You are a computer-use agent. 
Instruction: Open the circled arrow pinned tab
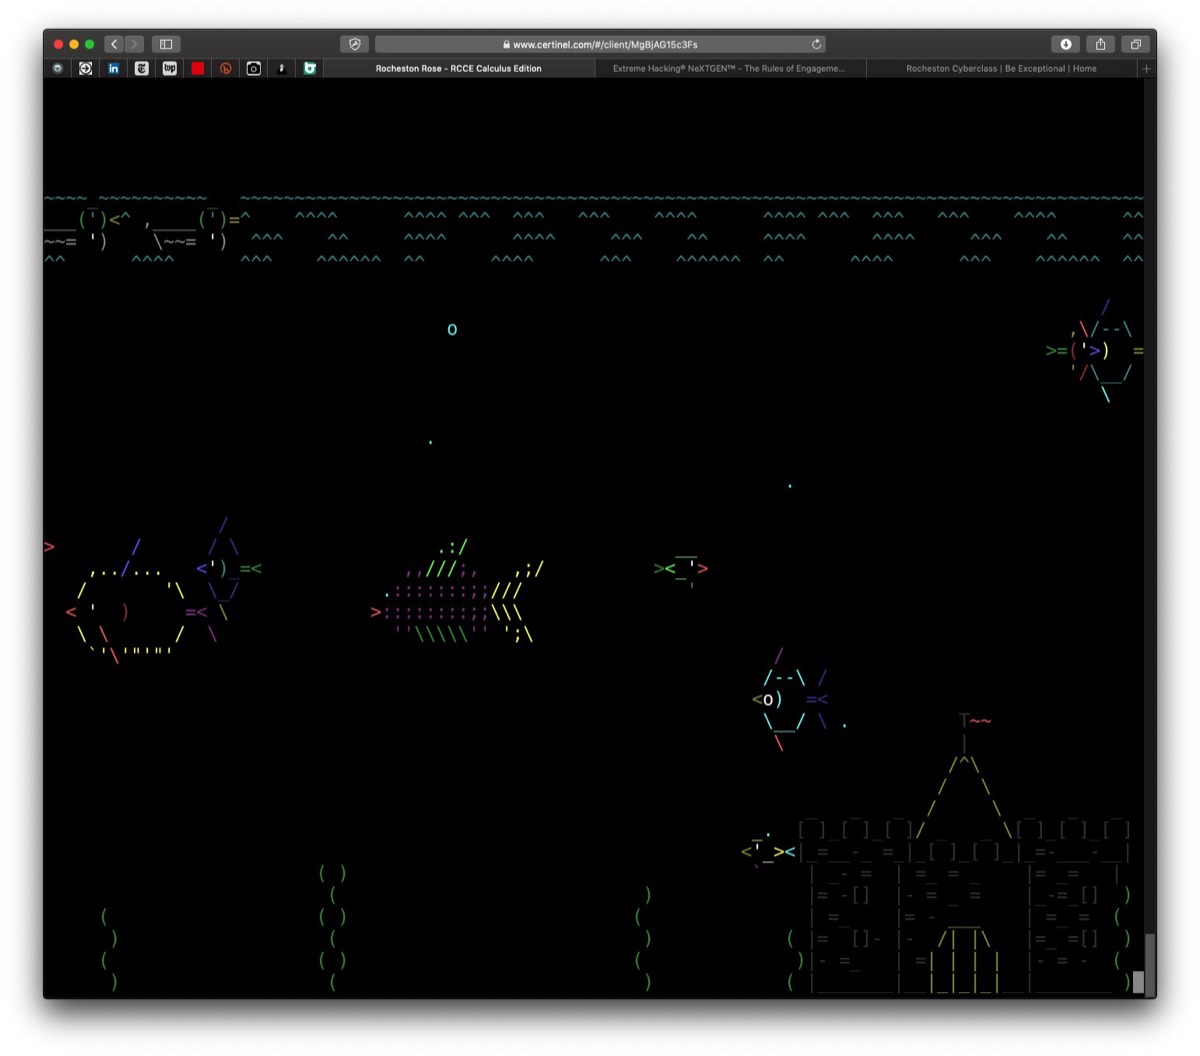click(x=86, y=69)
